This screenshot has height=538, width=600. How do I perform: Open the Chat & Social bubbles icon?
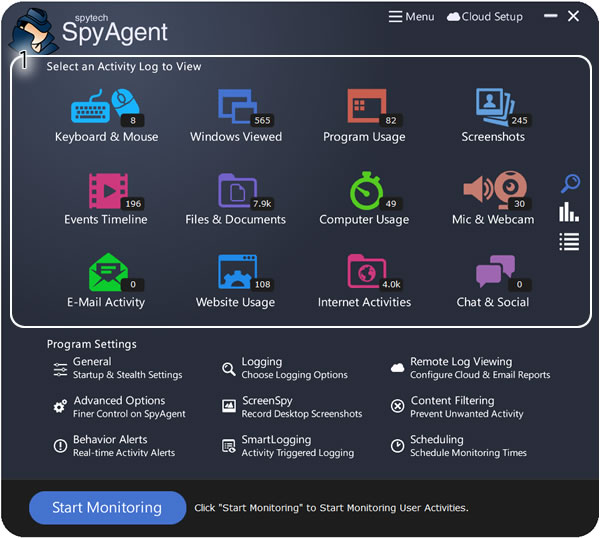tap(495, 271)
